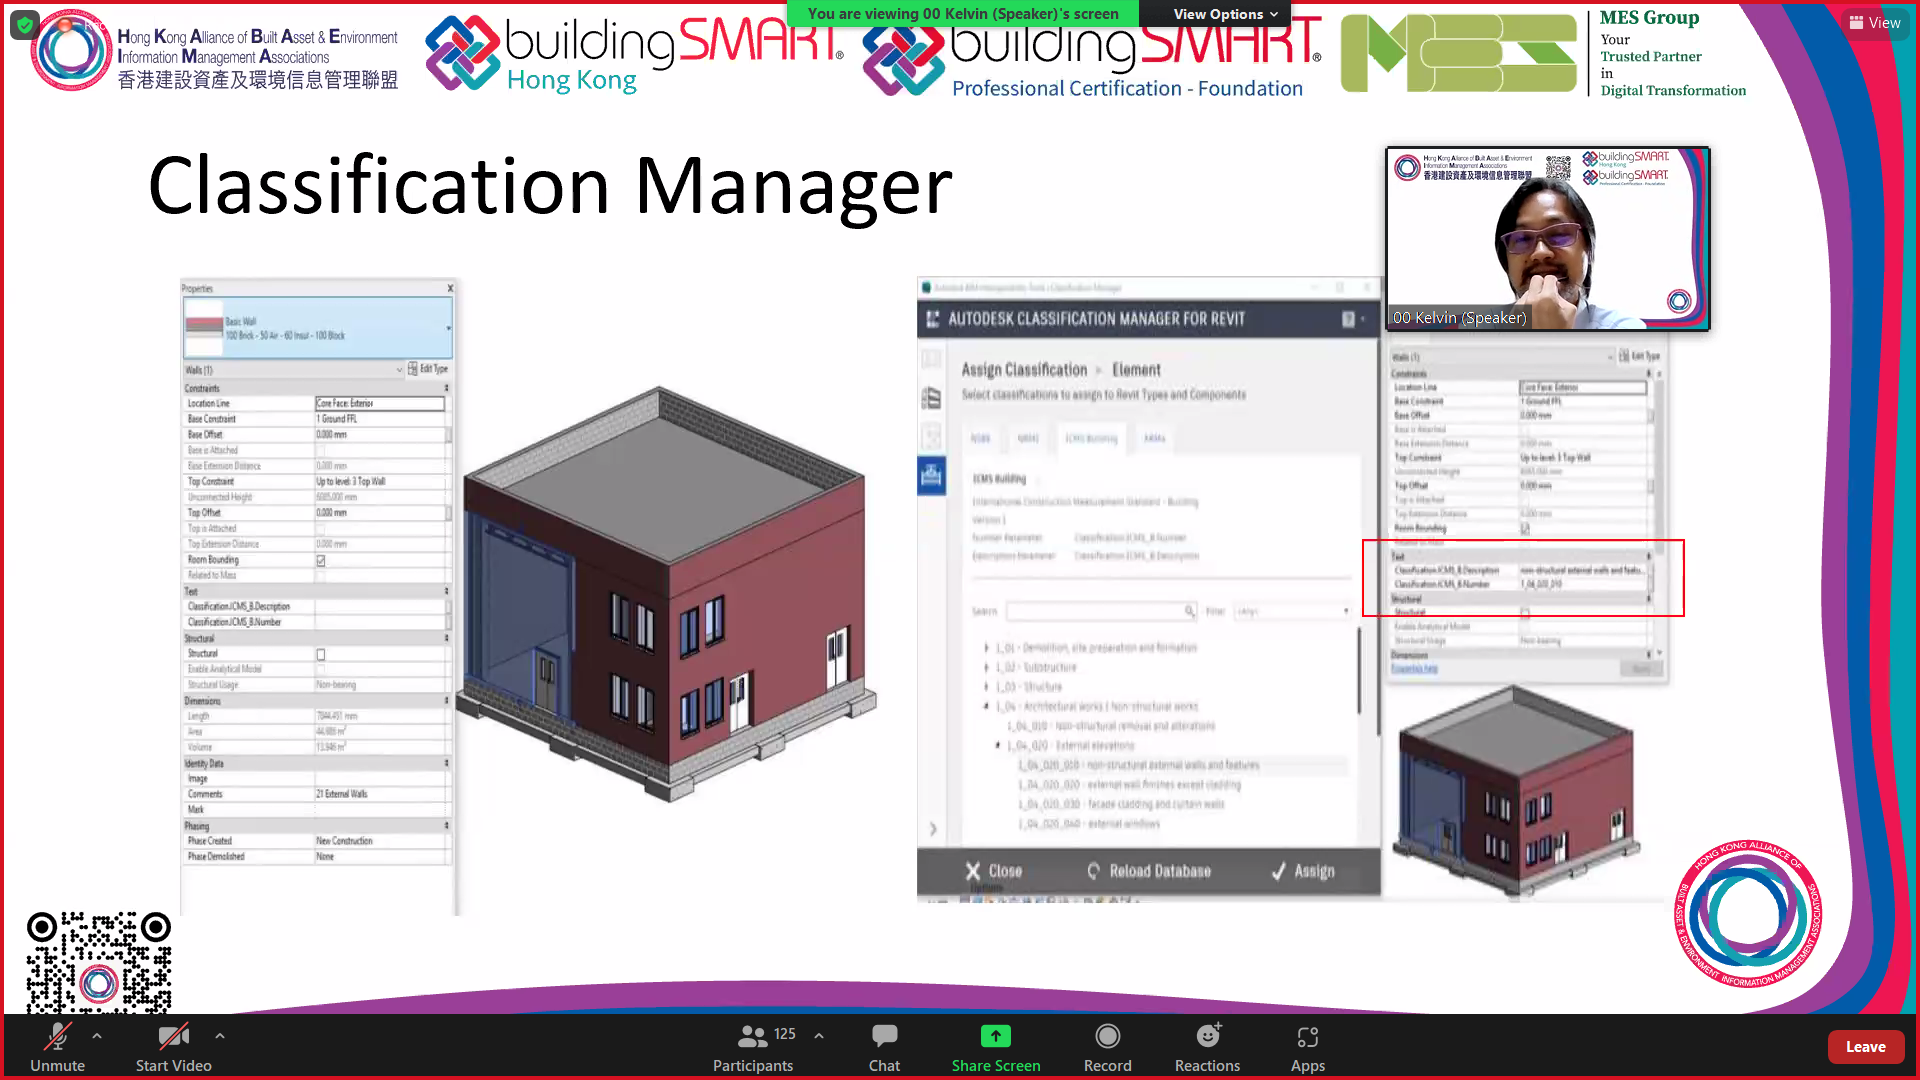This screenshot has height=1080, width=1920.
Task: Switch layout with the View button
Action: pyautogui.click(x=1875, y=22)
